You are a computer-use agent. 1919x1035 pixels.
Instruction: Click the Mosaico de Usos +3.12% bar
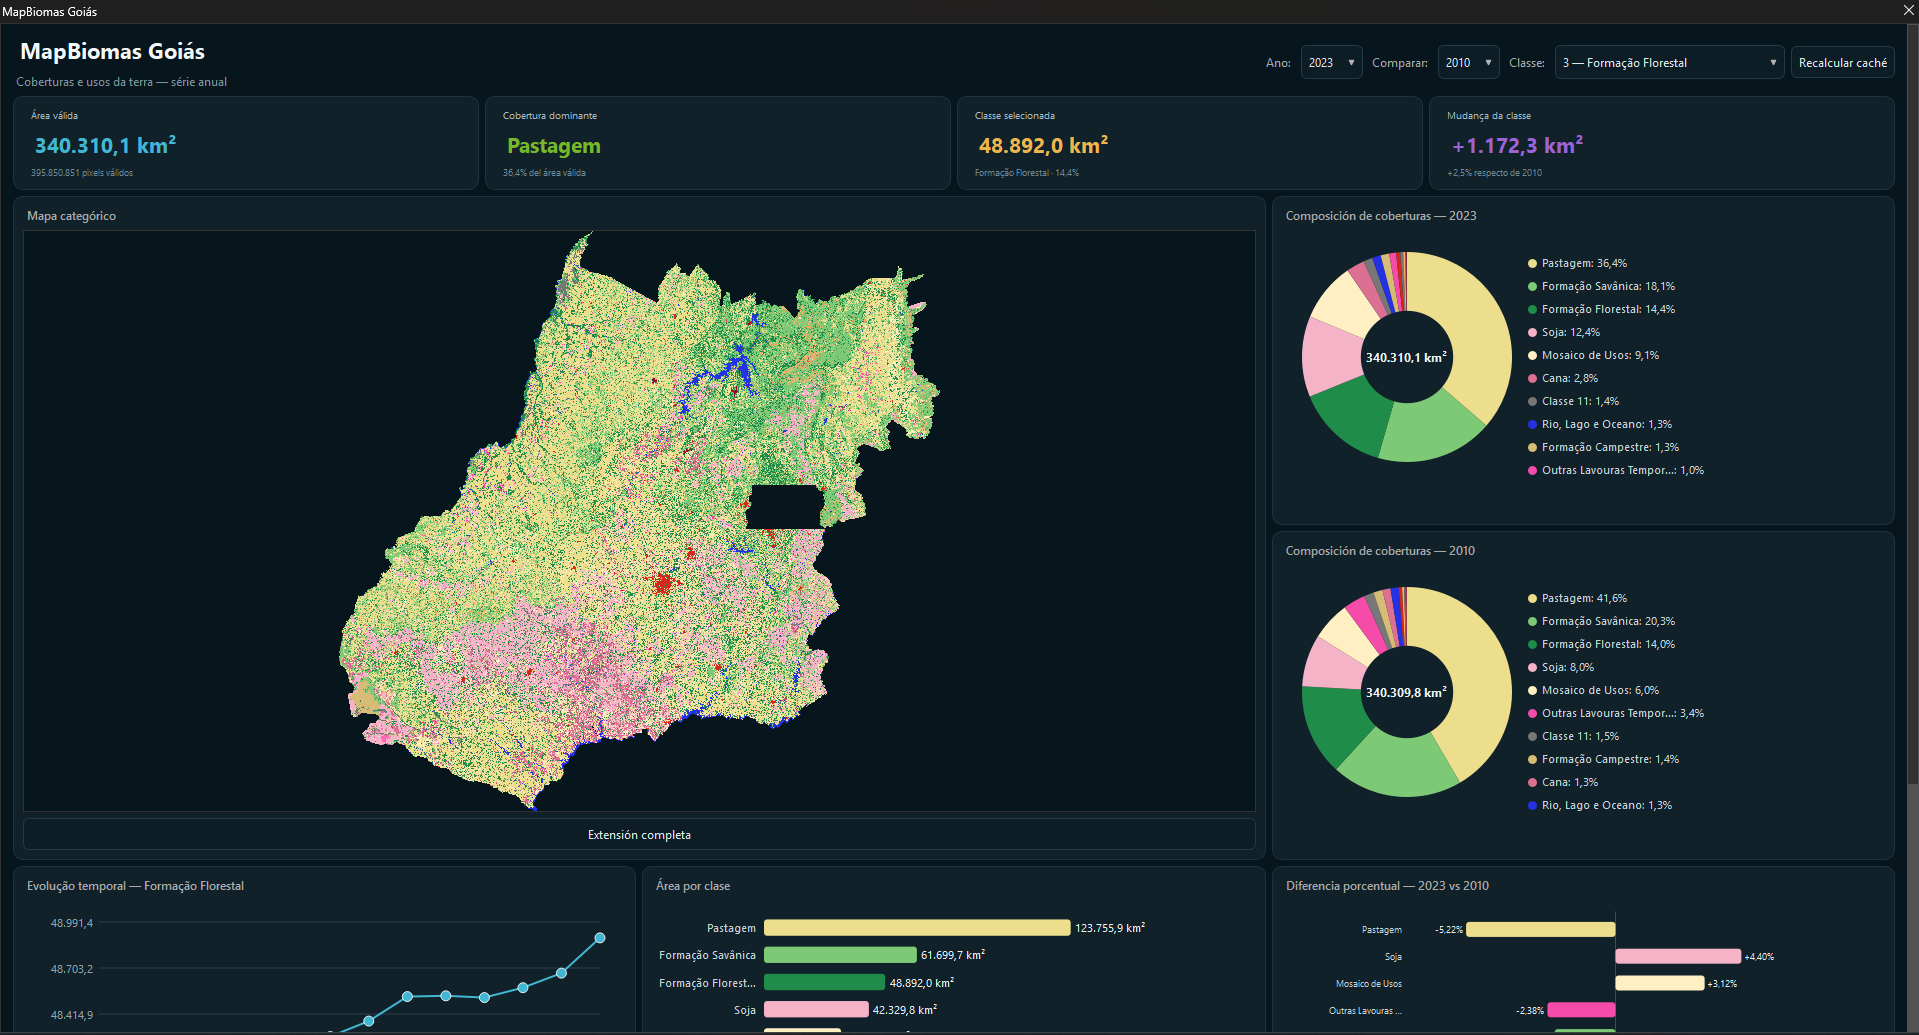(x=1660, y=983)
